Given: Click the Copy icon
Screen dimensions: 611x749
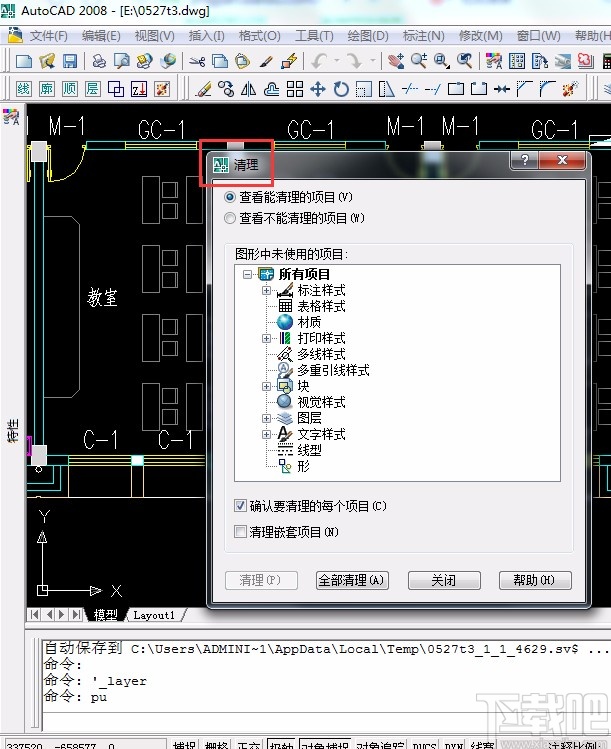Looking at the screenshot, I should [219, 61].
